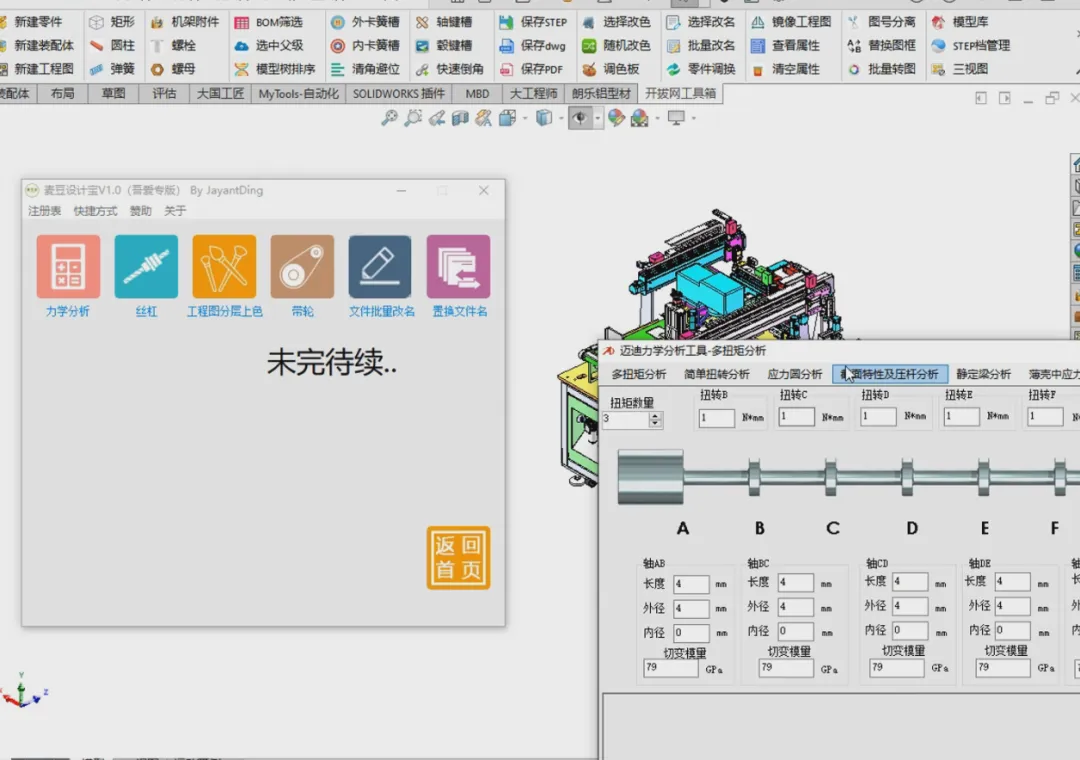Image resolution: width=1080 pixels, height=760 pixels.
Task: Click the 随机改色 random color tool
Action: pyautogui.click(x=617, y=45)
